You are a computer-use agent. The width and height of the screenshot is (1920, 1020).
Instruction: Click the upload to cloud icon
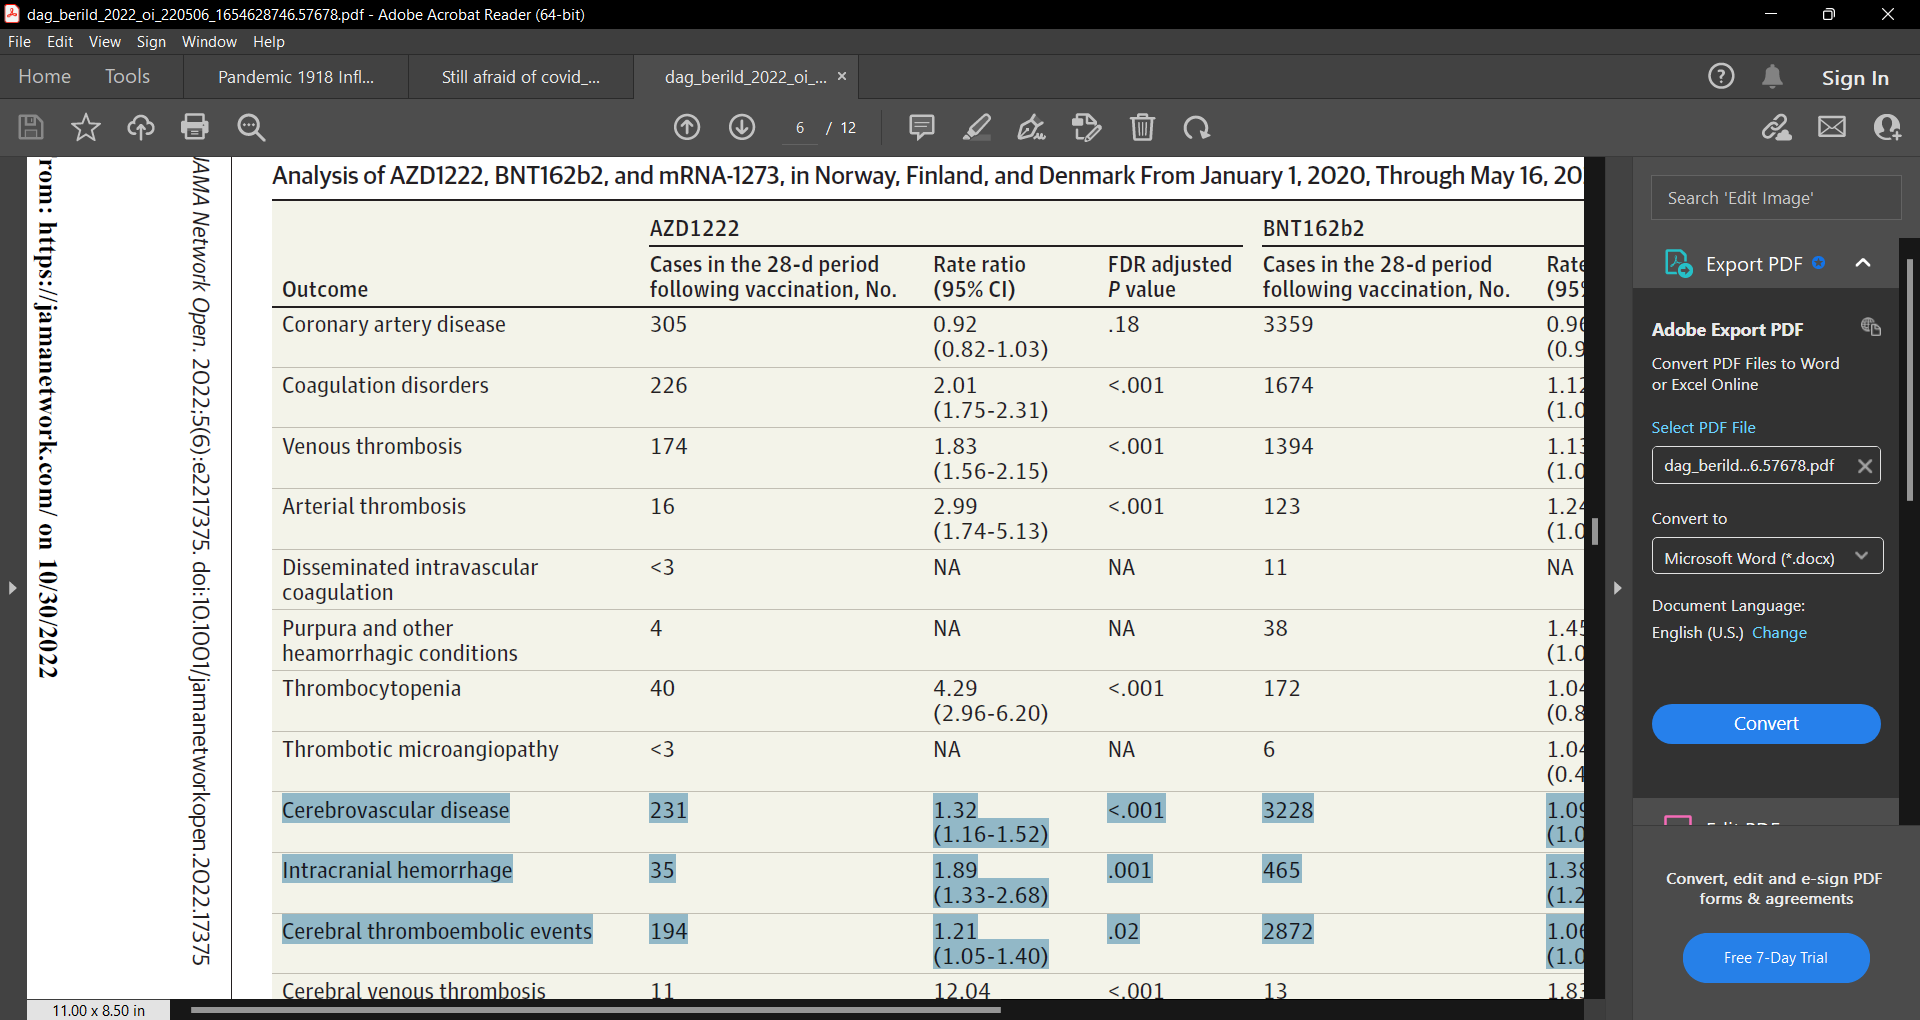[x=141, y=127]
